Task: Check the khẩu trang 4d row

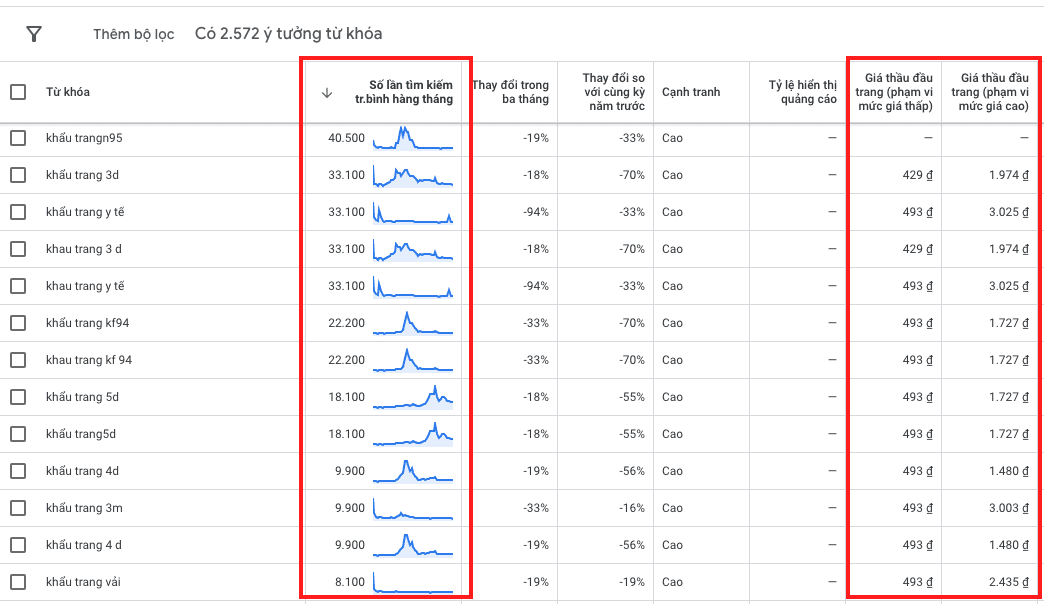Action: point(18,471)
